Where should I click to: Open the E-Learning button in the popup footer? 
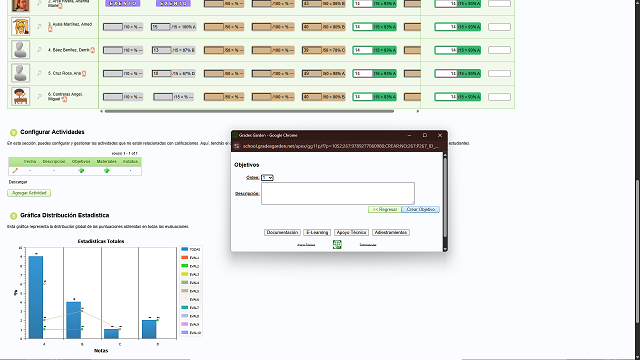(317, 232)
